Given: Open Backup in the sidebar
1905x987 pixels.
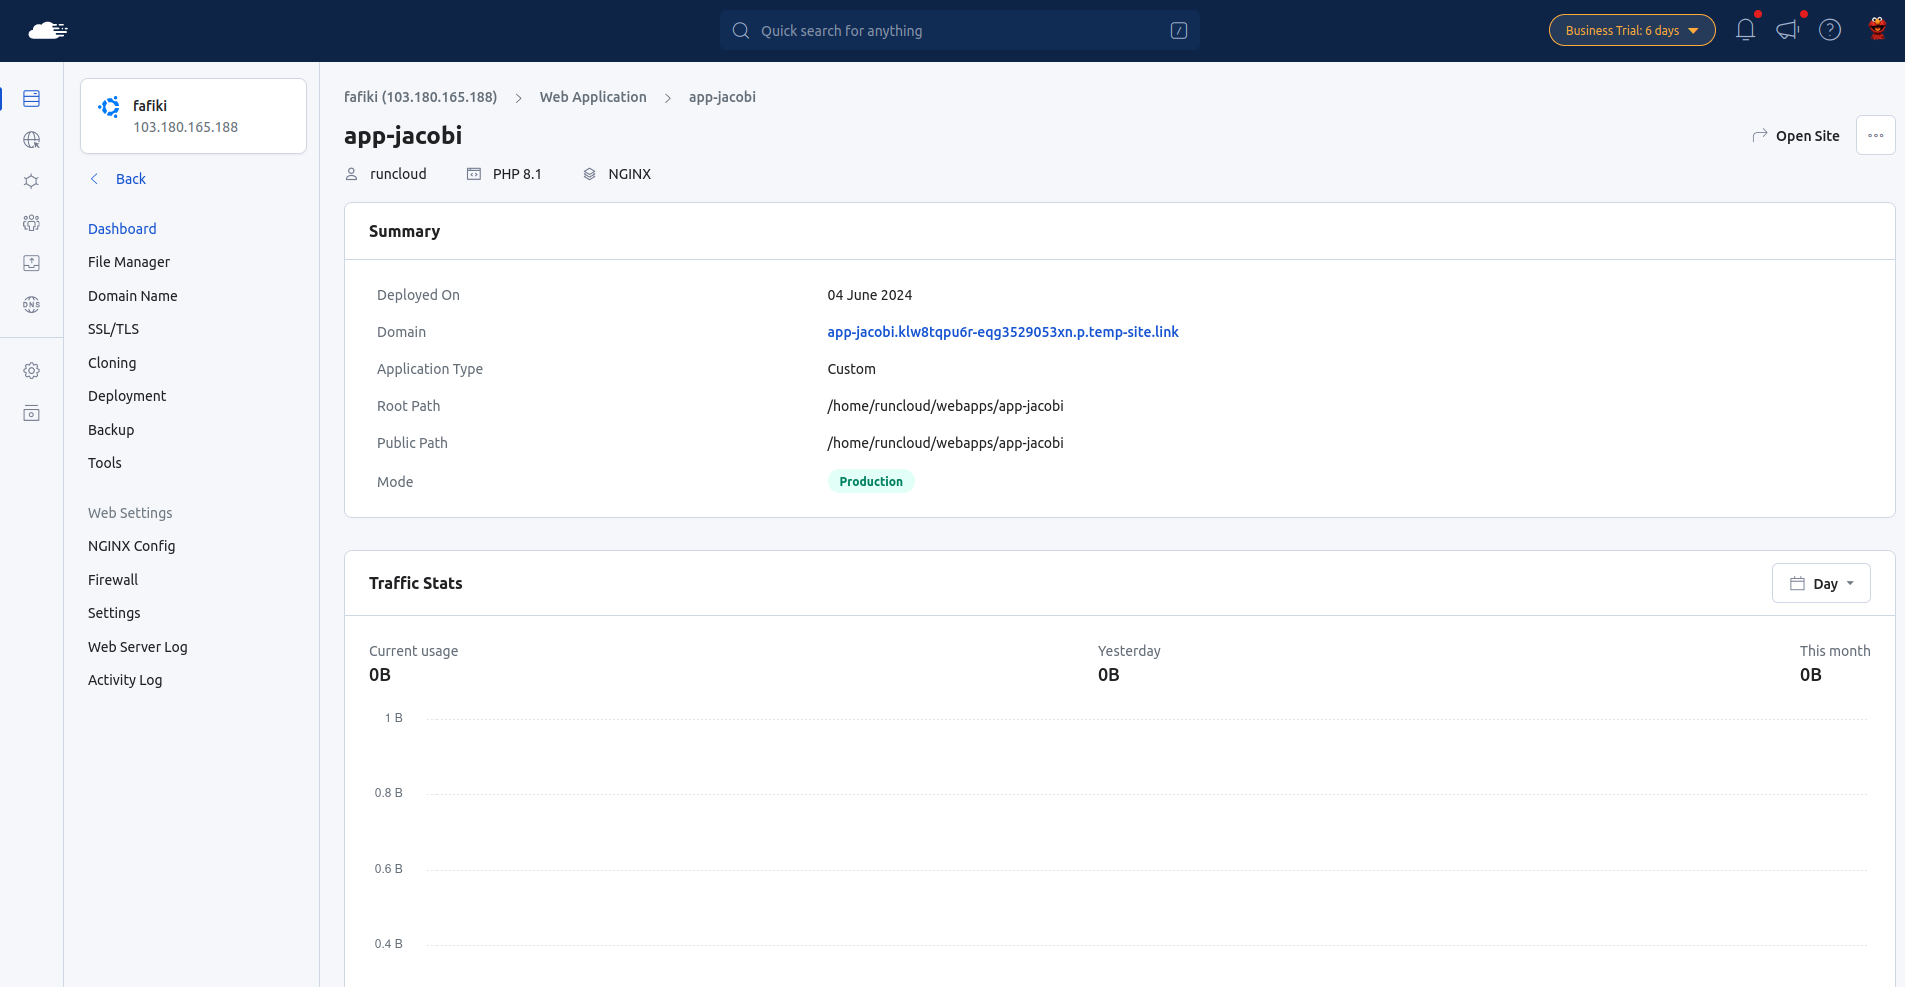Looking at the screenshot, I should tap(111, 430).
